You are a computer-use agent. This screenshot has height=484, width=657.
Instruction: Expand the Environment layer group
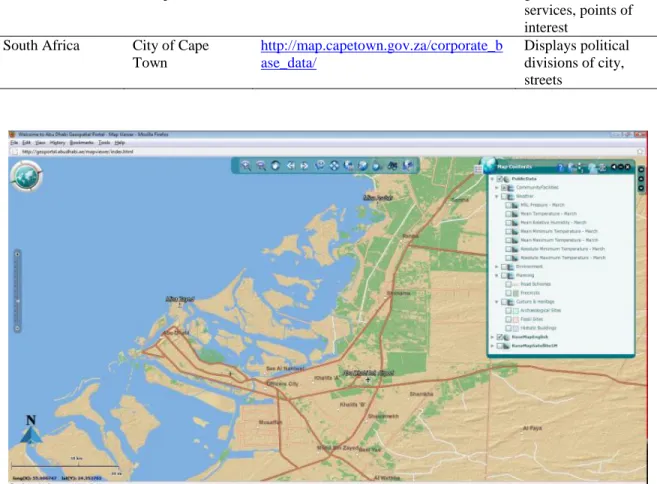click(x=497, y=267)
